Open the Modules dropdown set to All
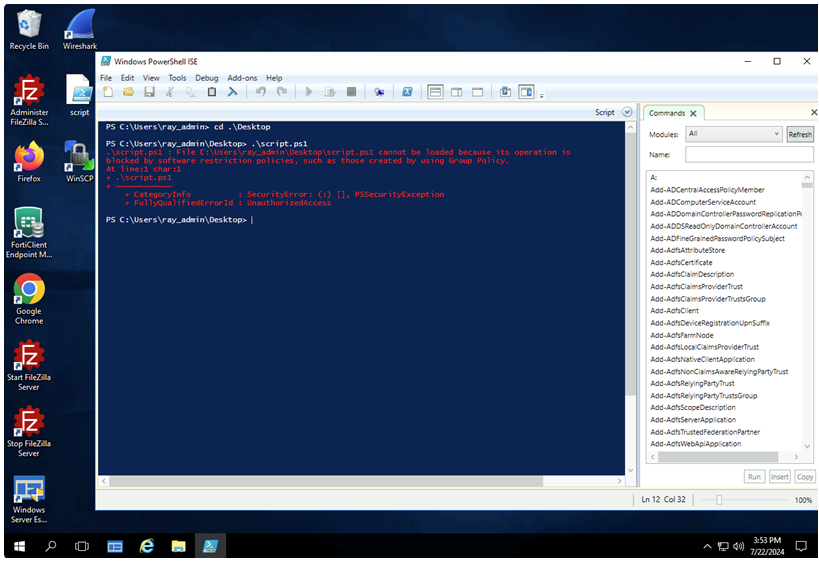This screenshot has width=819, height=563. 733,134
